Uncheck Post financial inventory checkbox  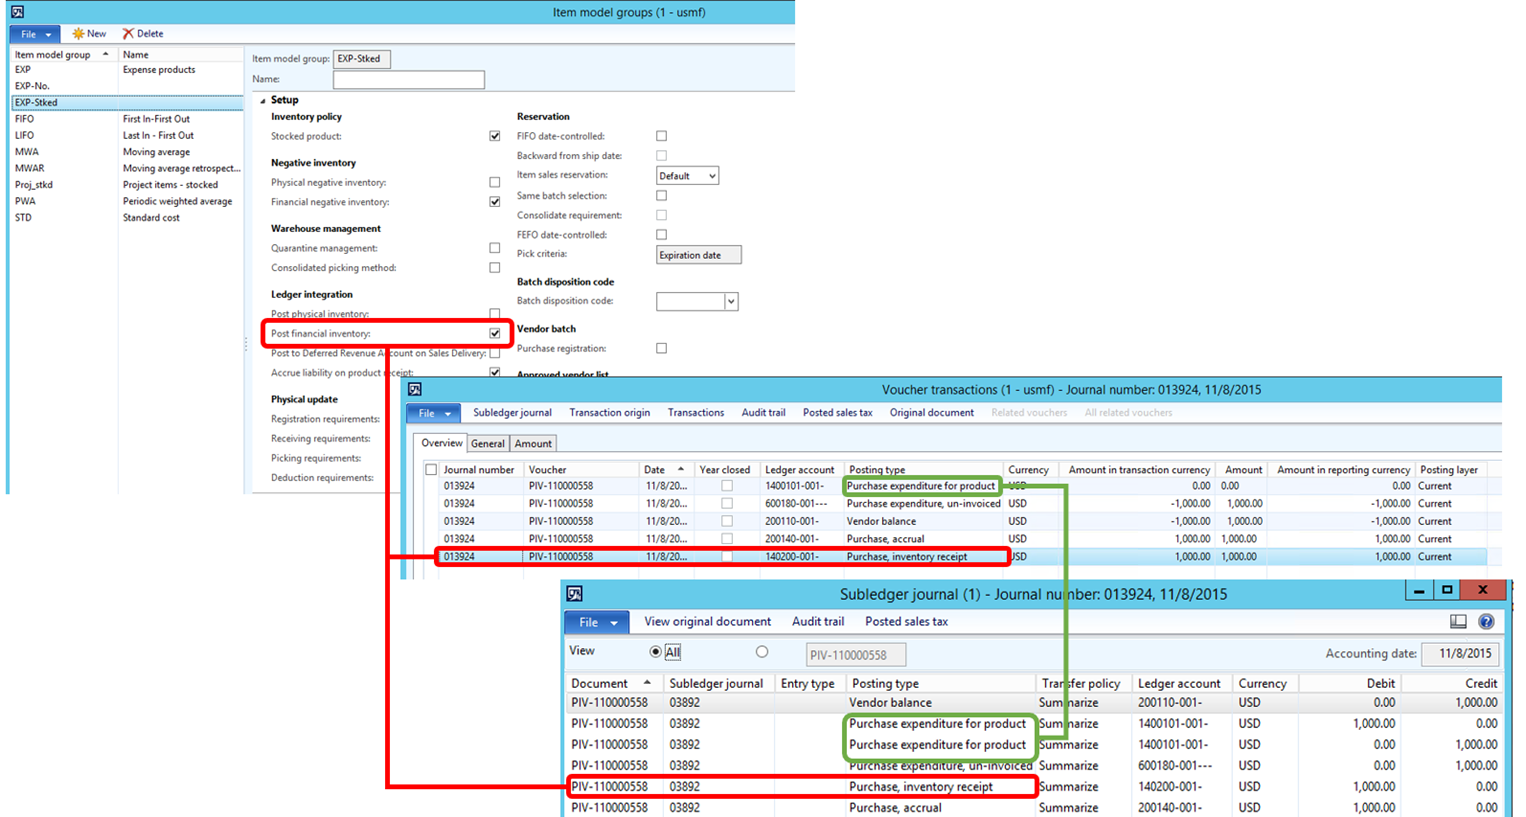click(x=495, y=333)
